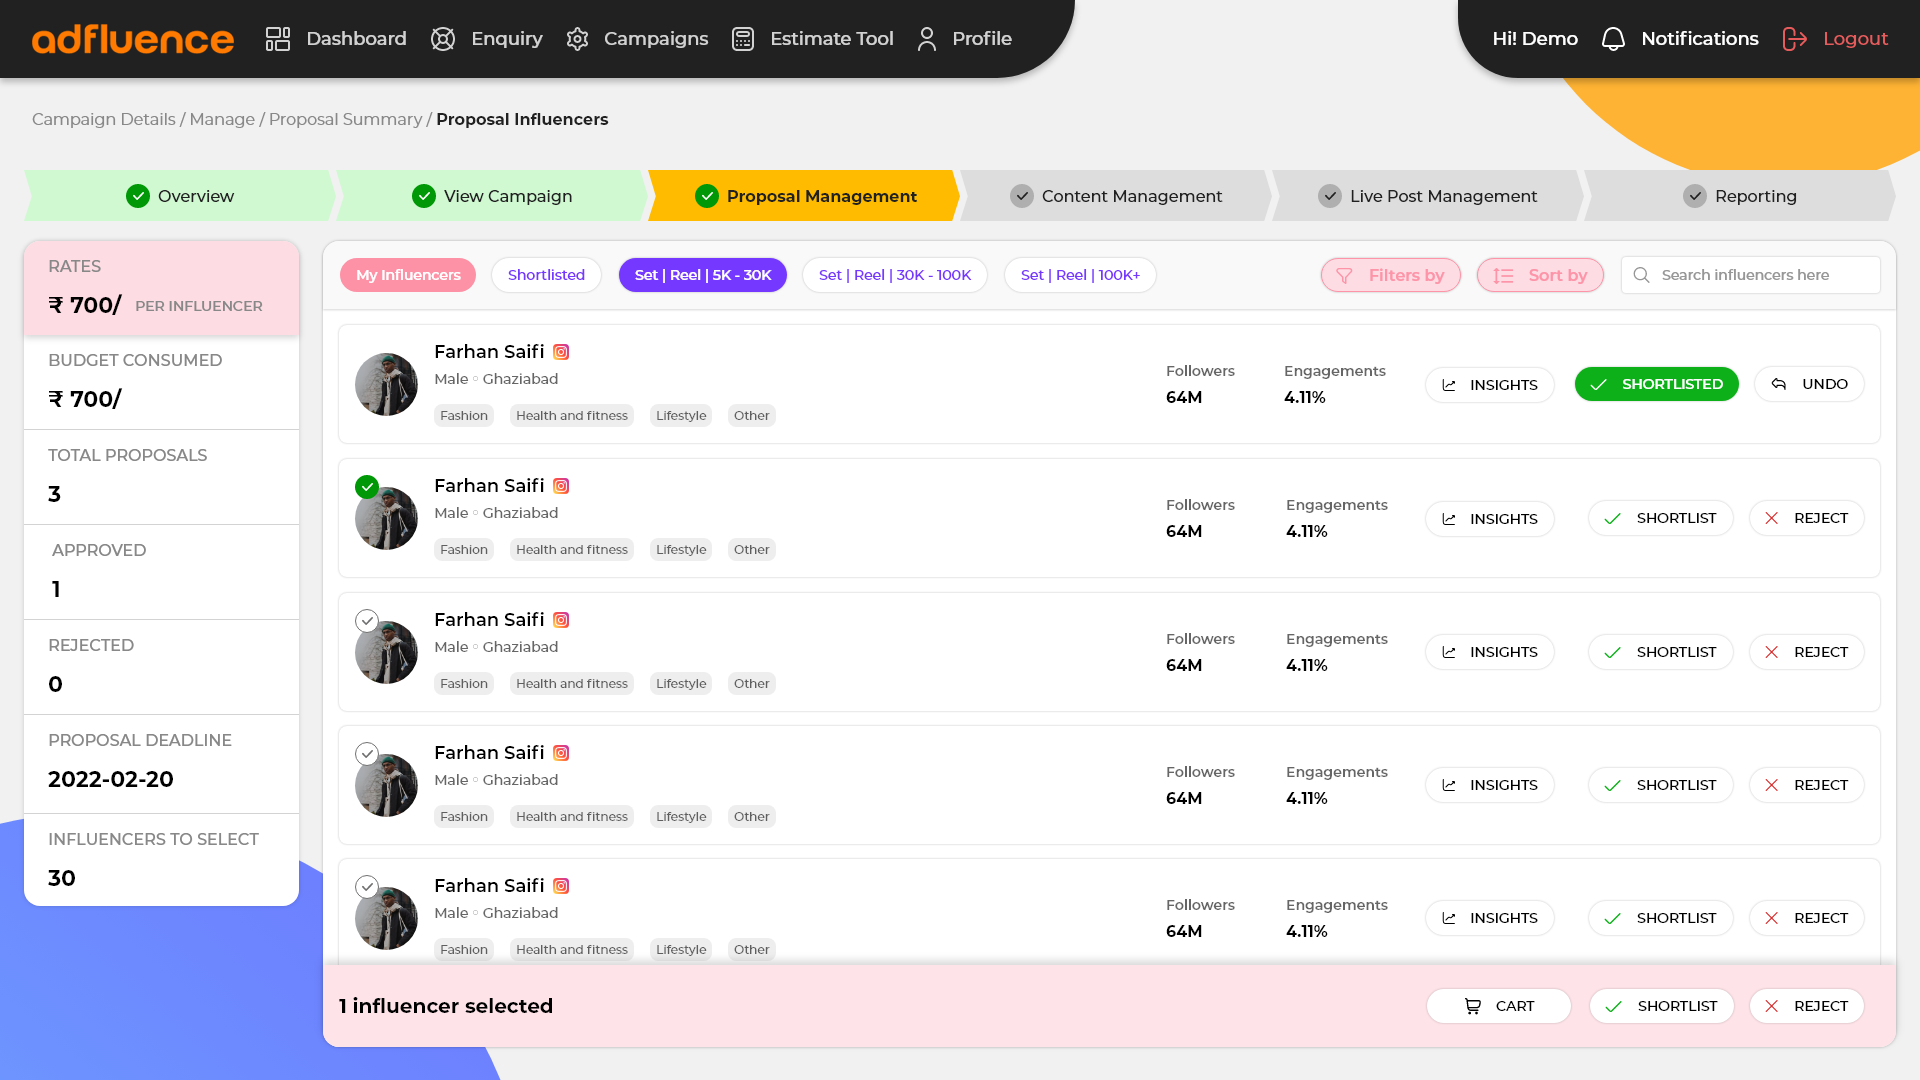
Task: Click the Proposal Summary breadcrumb link
Action: [x=345, y=119]
